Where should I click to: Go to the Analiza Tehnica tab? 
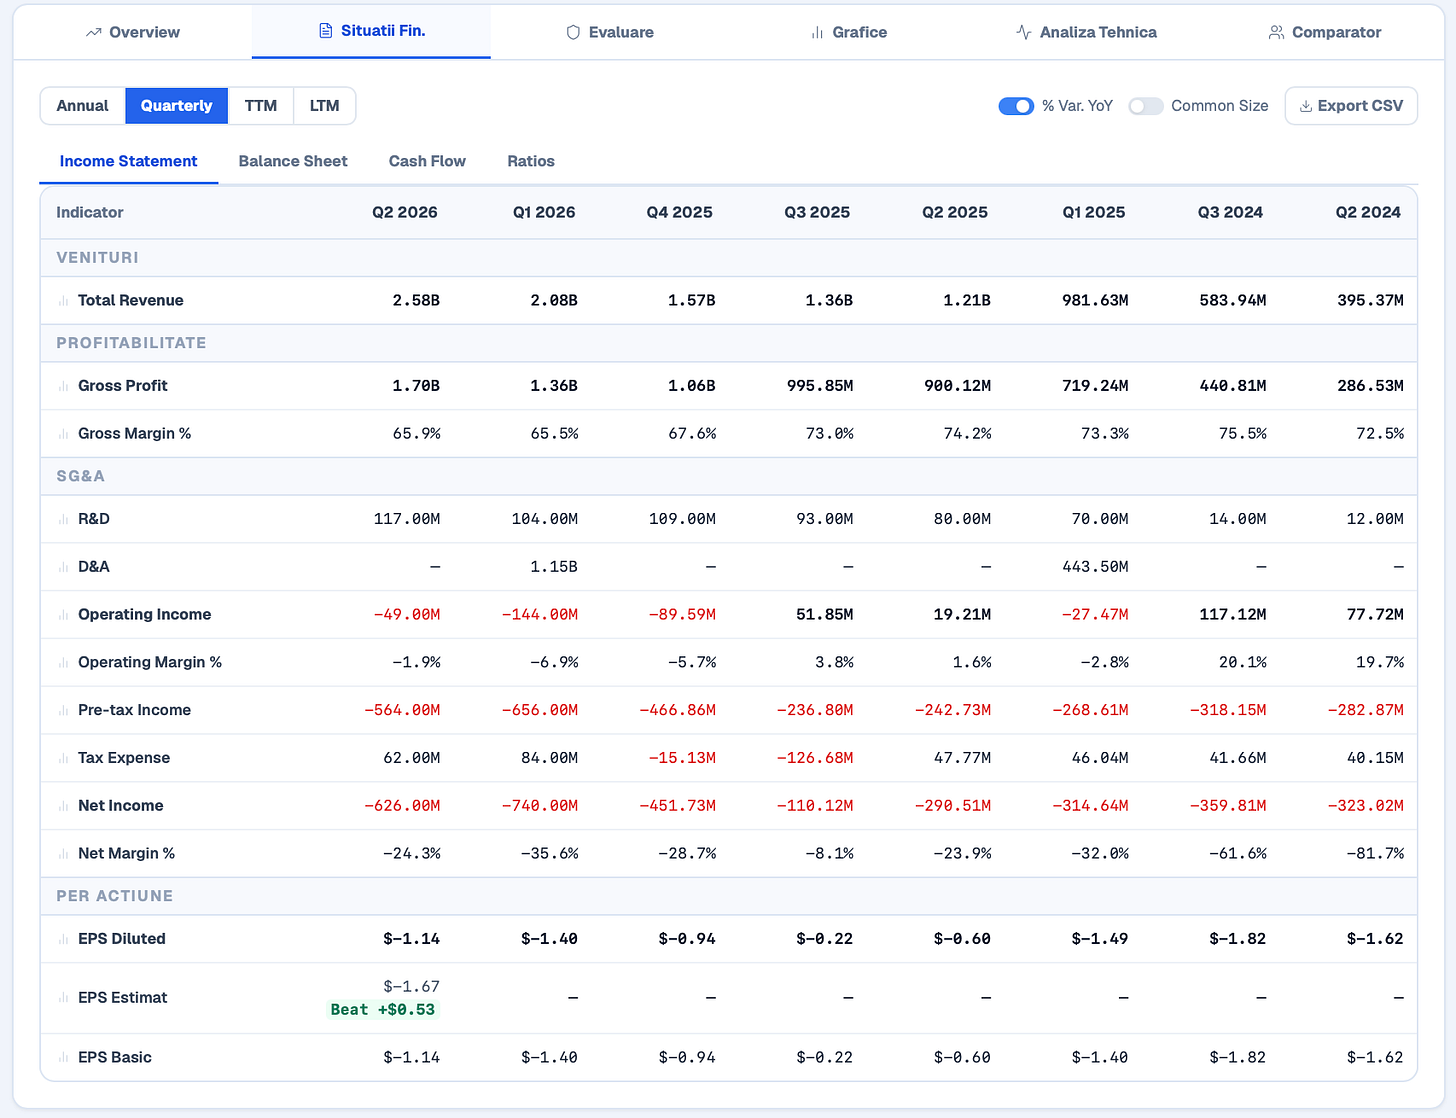tap(1086, 32)
